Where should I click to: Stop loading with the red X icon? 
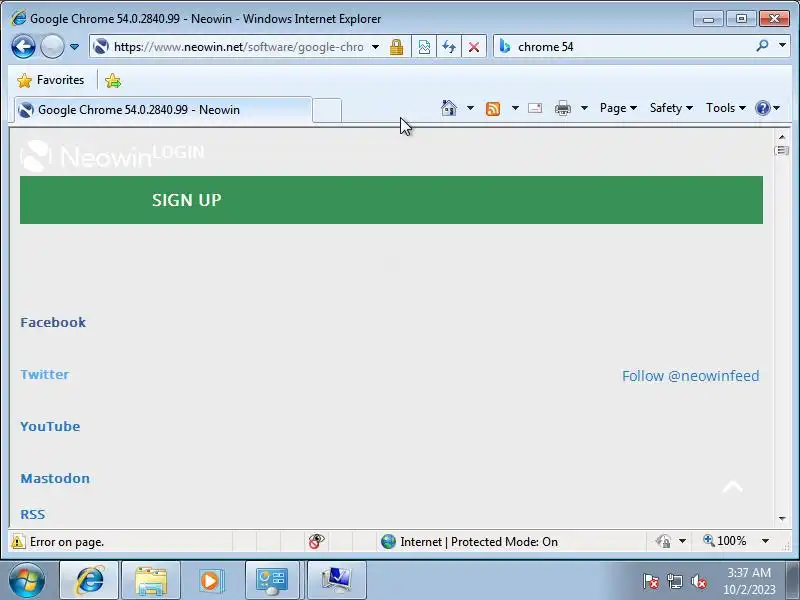tap(473, 47)
